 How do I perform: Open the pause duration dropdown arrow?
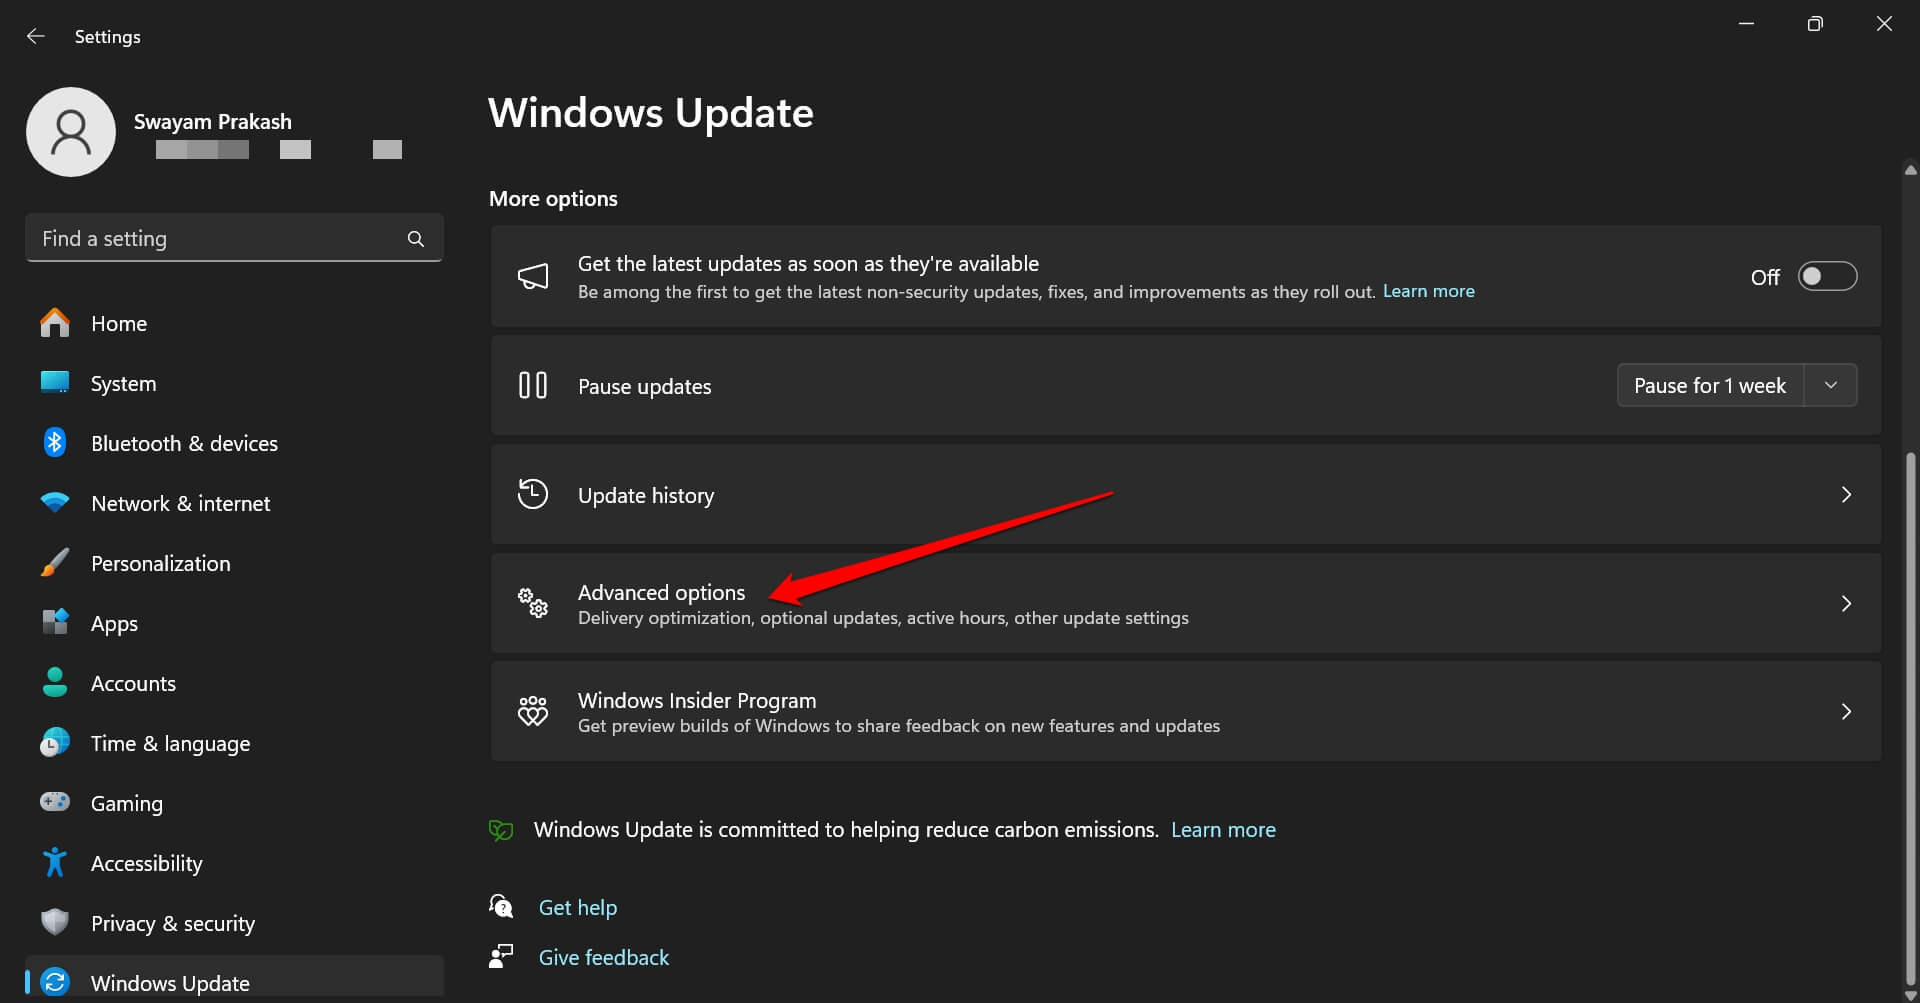point(1830,386)
